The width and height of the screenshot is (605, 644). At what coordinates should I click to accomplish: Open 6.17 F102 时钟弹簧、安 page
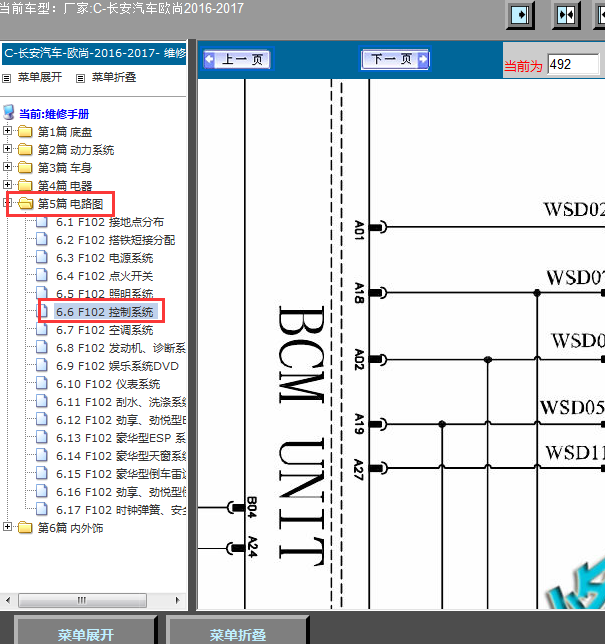pos(121,510)
